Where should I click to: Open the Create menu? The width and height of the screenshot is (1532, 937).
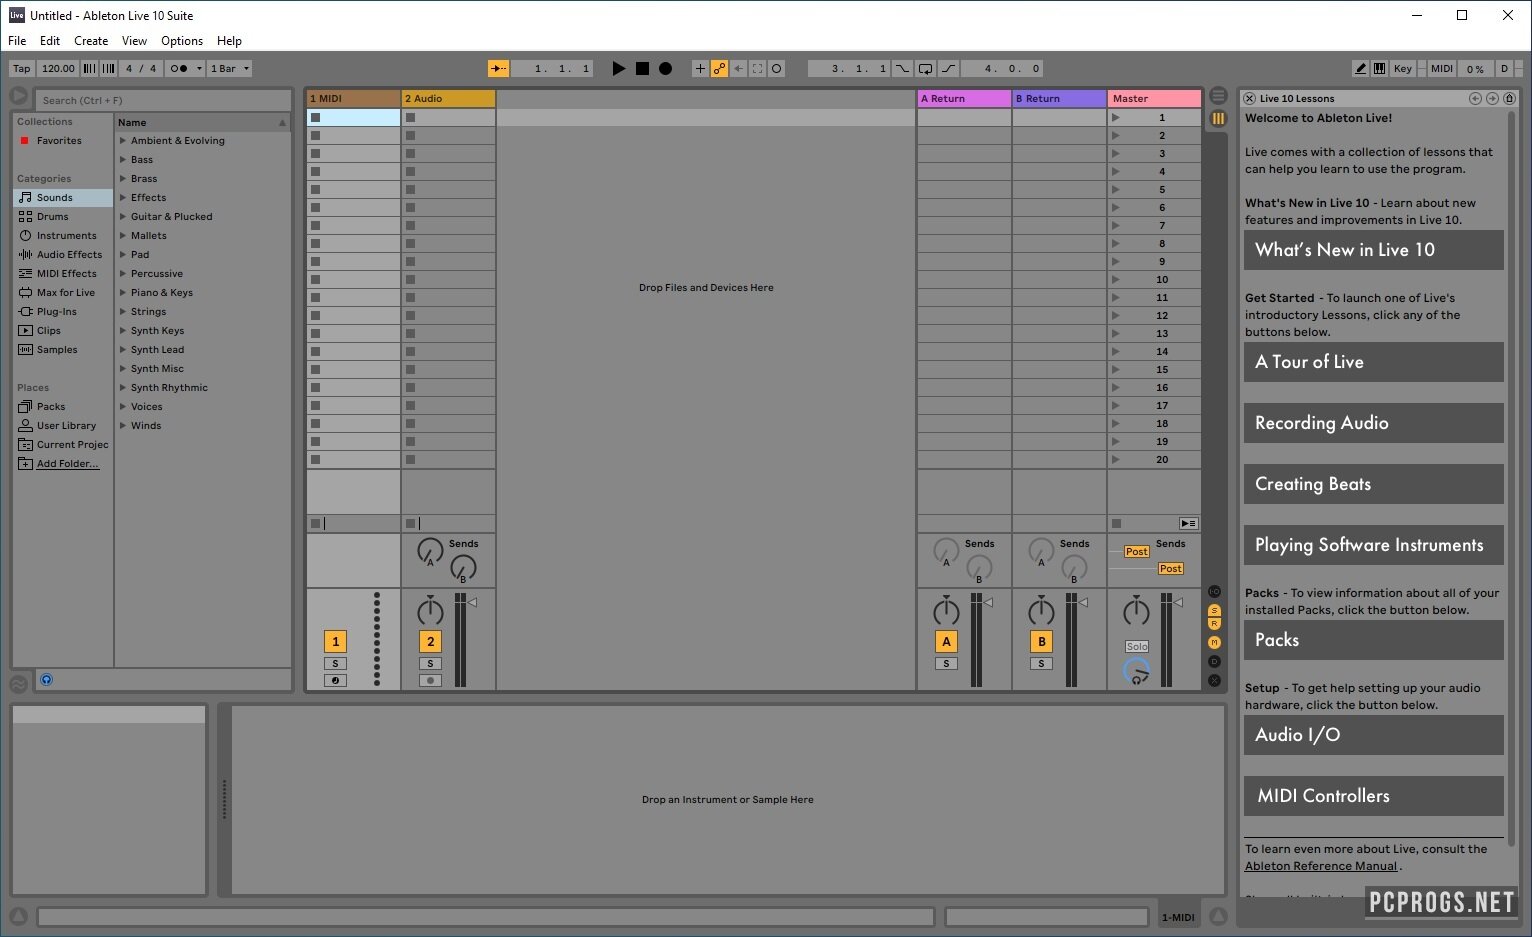pyautogui.click(x=91, y=41)
